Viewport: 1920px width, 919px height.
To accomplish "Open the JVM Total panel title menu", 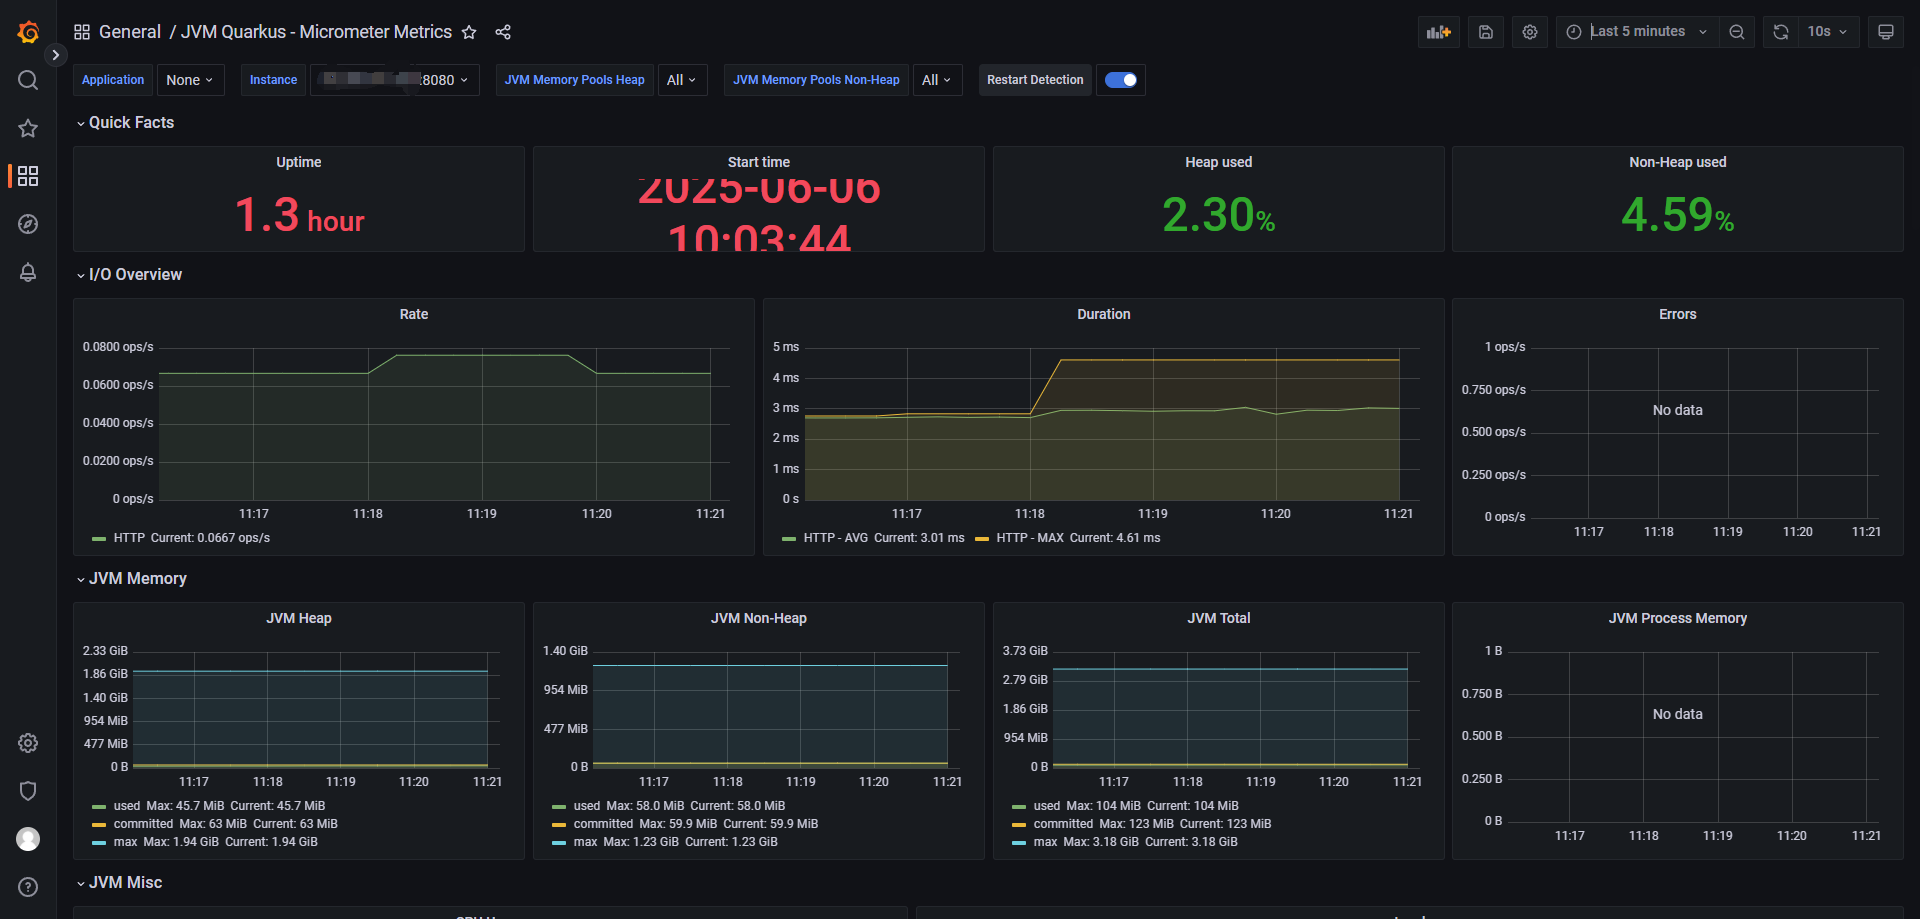I will pyautogui.click(x=1219, y=618).
